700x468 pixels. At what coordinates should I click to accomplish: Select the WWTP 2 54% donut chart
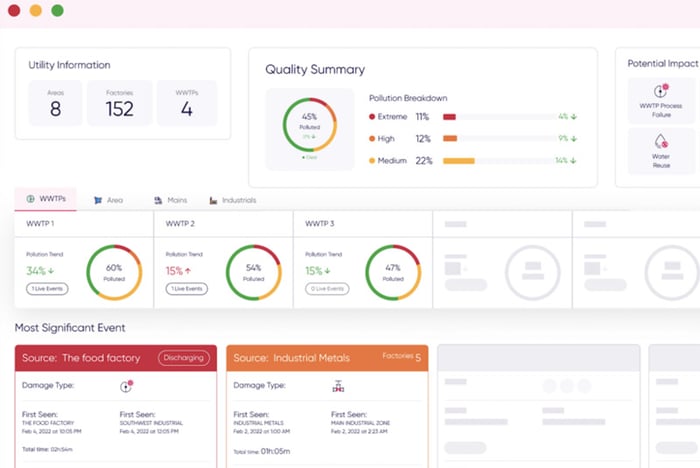point(254,272)
